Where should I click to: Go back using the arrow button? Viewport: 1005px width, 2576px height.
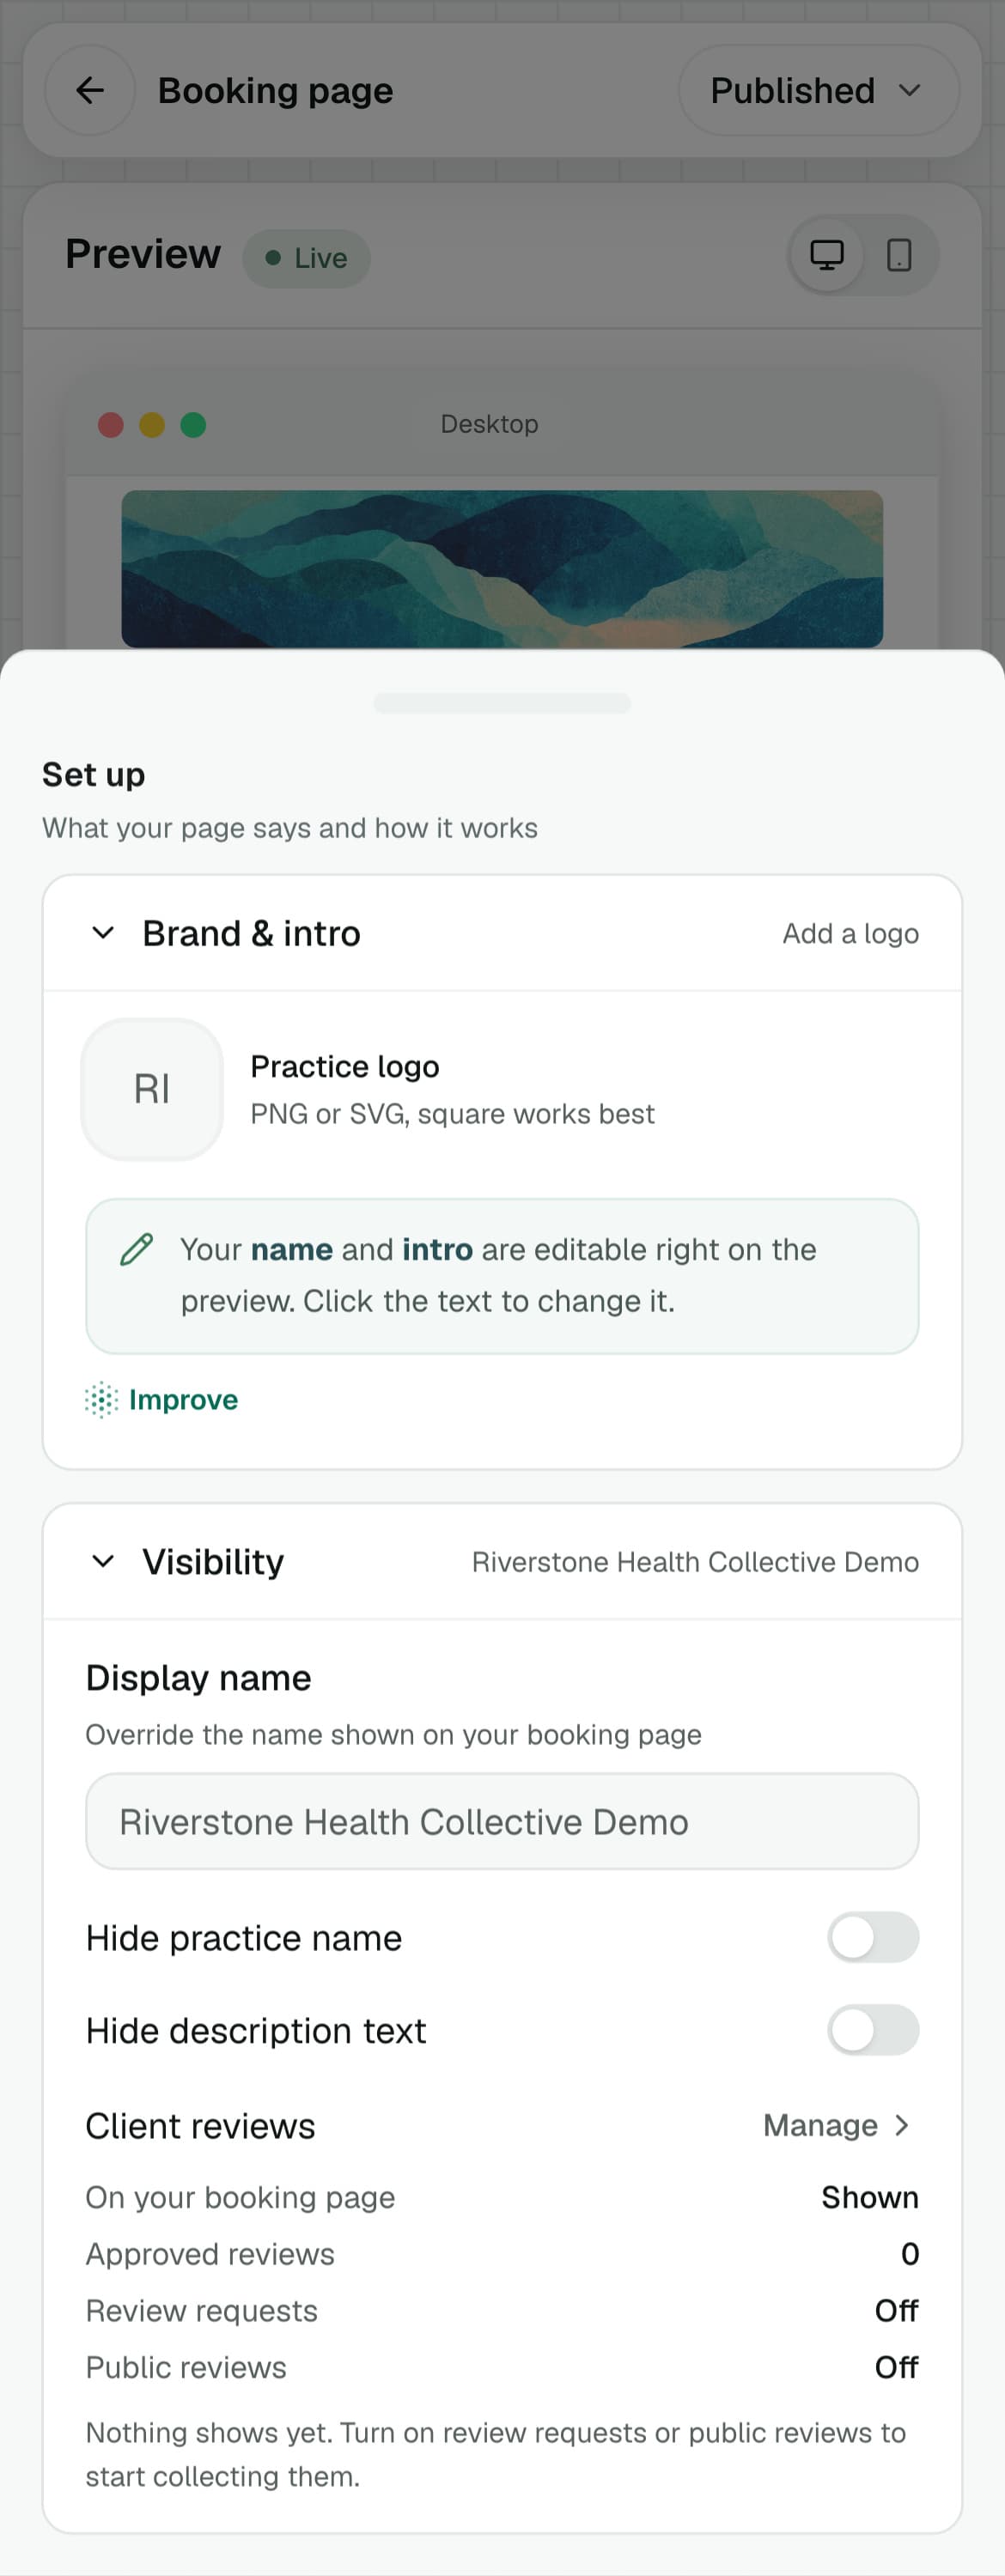[x=90, y=90]
